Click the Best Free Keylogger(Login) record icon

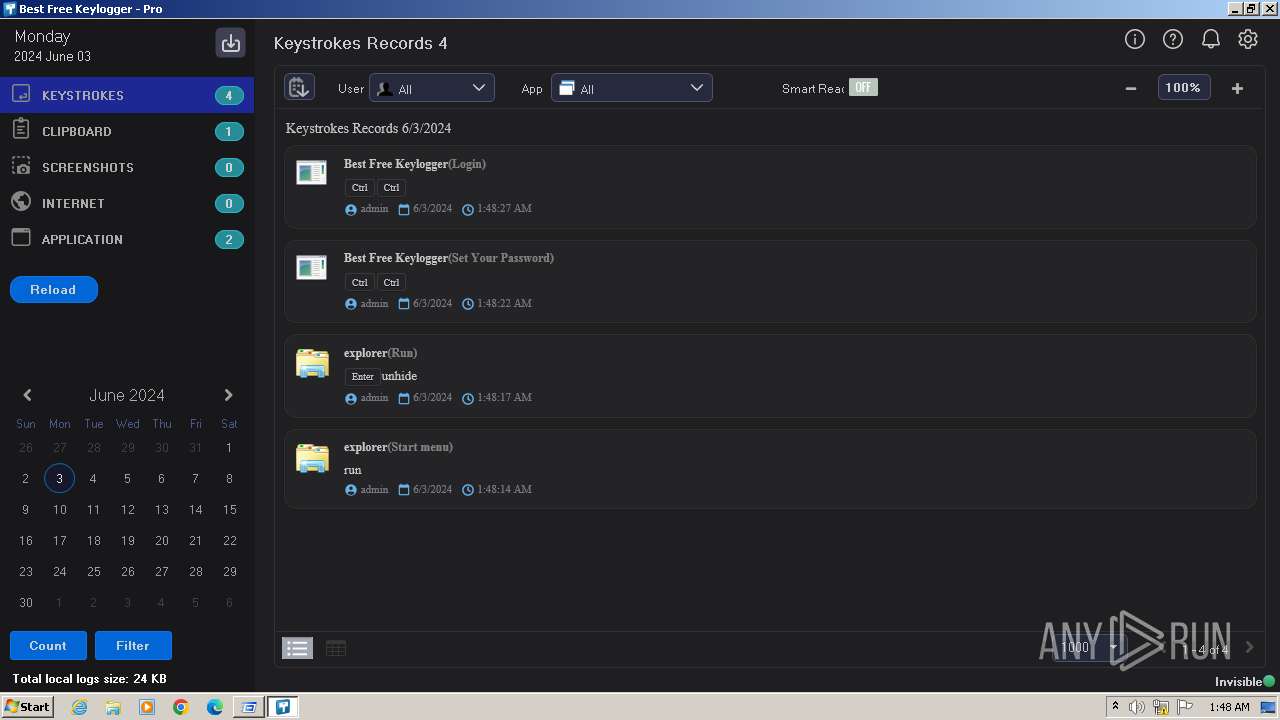[x=312, y=173]
